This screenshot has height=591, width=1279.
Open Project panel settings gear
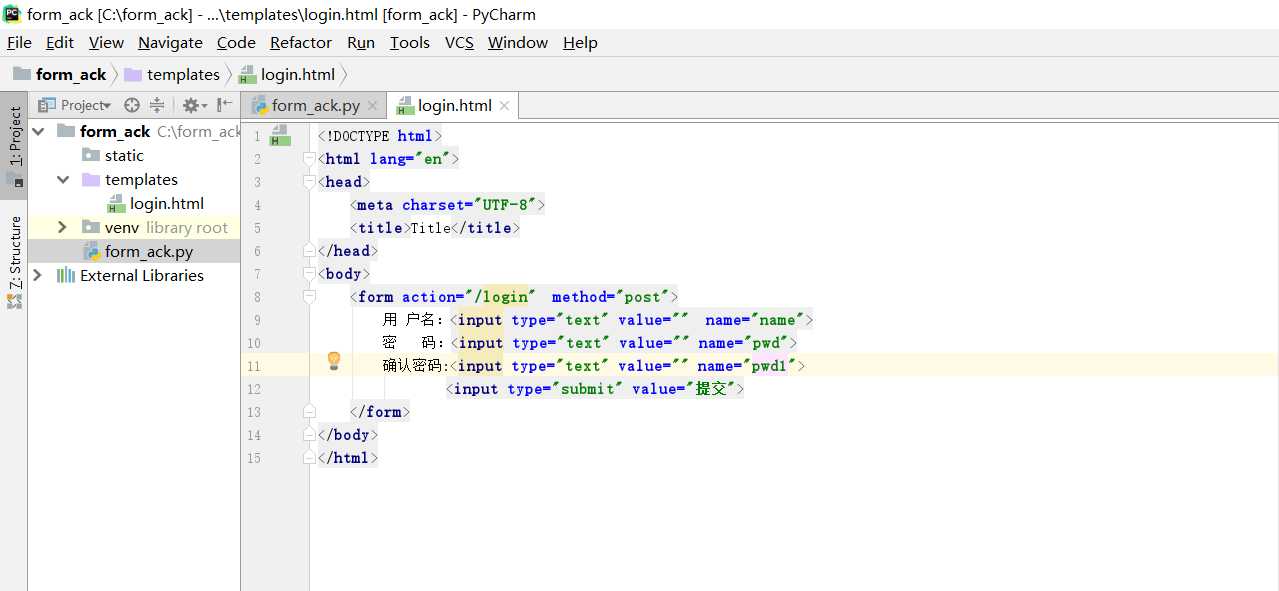click(x=194, y=105)
